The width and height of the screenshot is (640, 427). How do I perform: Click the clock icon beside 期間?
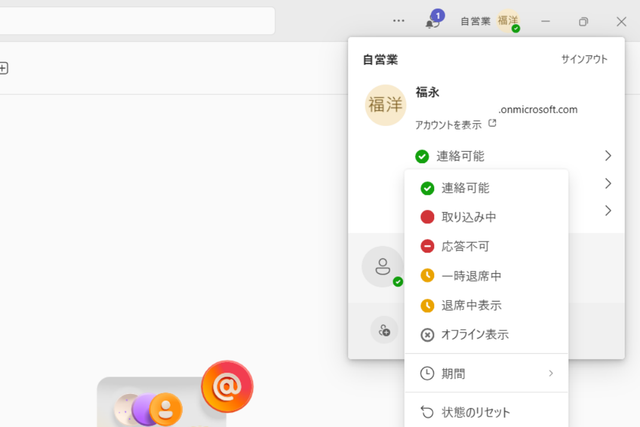pyautogui.click(x=427, y=373)
